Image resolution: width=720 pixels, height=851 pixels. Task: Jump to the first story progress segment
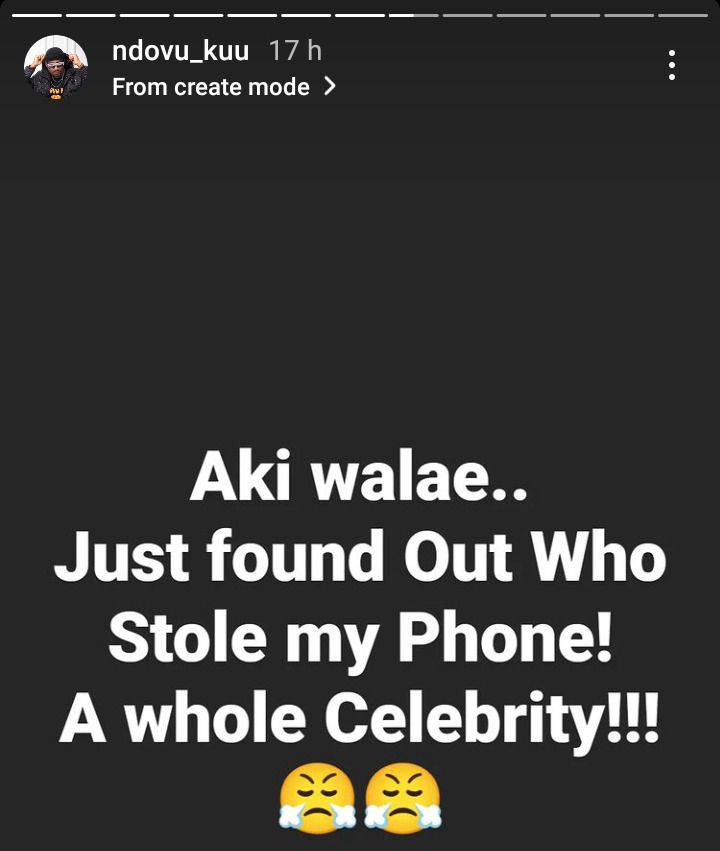tap(37, 15)
